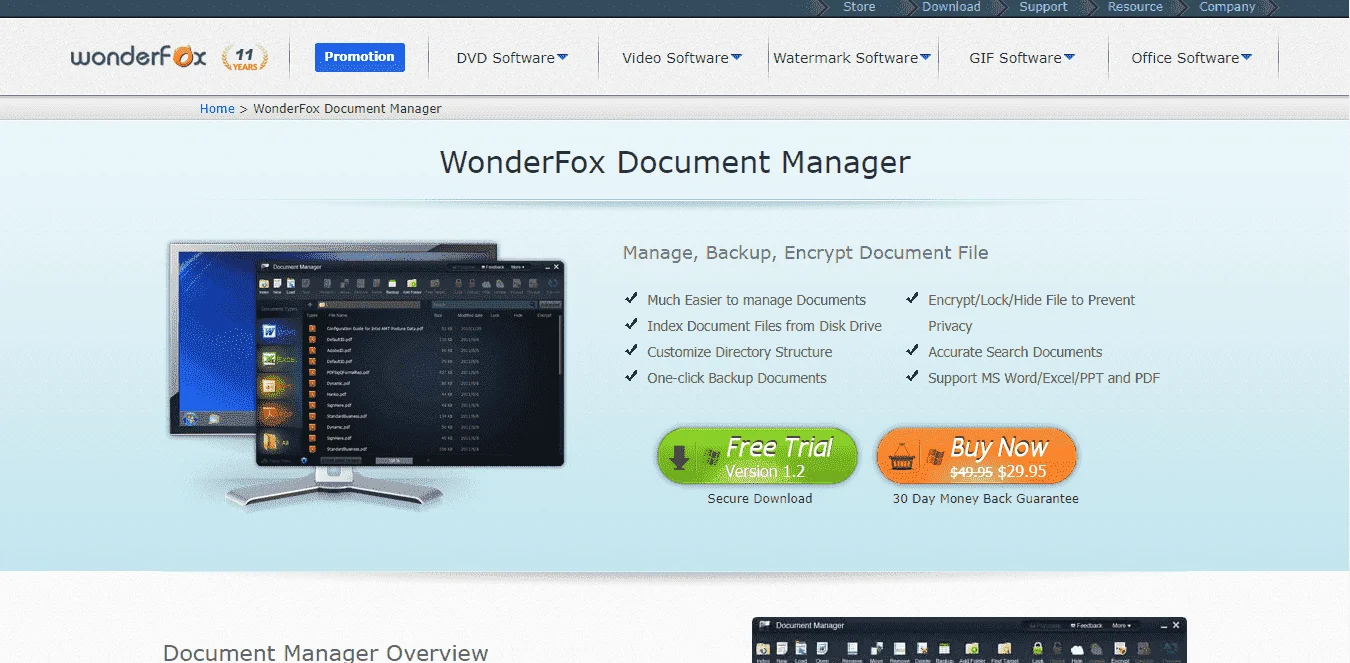Click 'Accurate Search Documents' feature
Image resolution: width=1350 pixels, height=663 pixels.
tap(1014, 352)
